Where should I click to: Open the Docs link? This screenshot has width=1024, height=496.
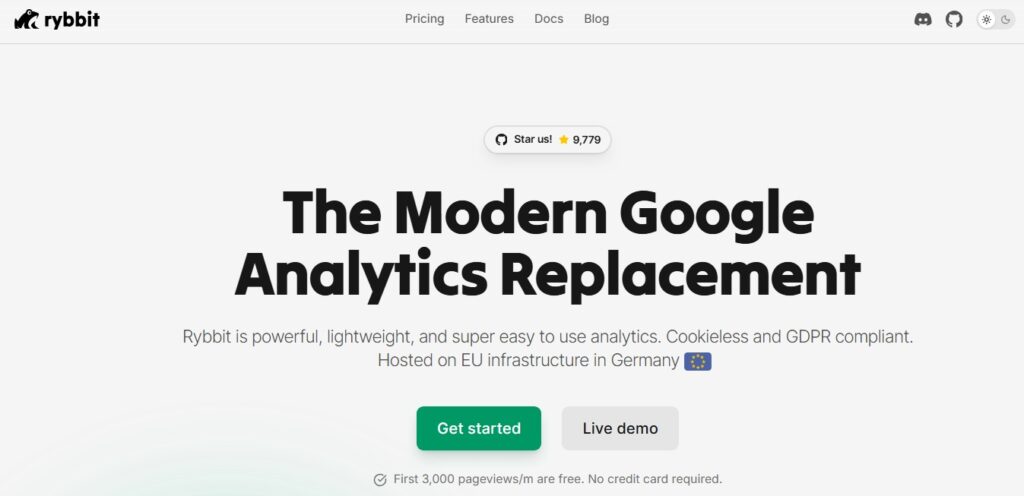tap(549, 19)
